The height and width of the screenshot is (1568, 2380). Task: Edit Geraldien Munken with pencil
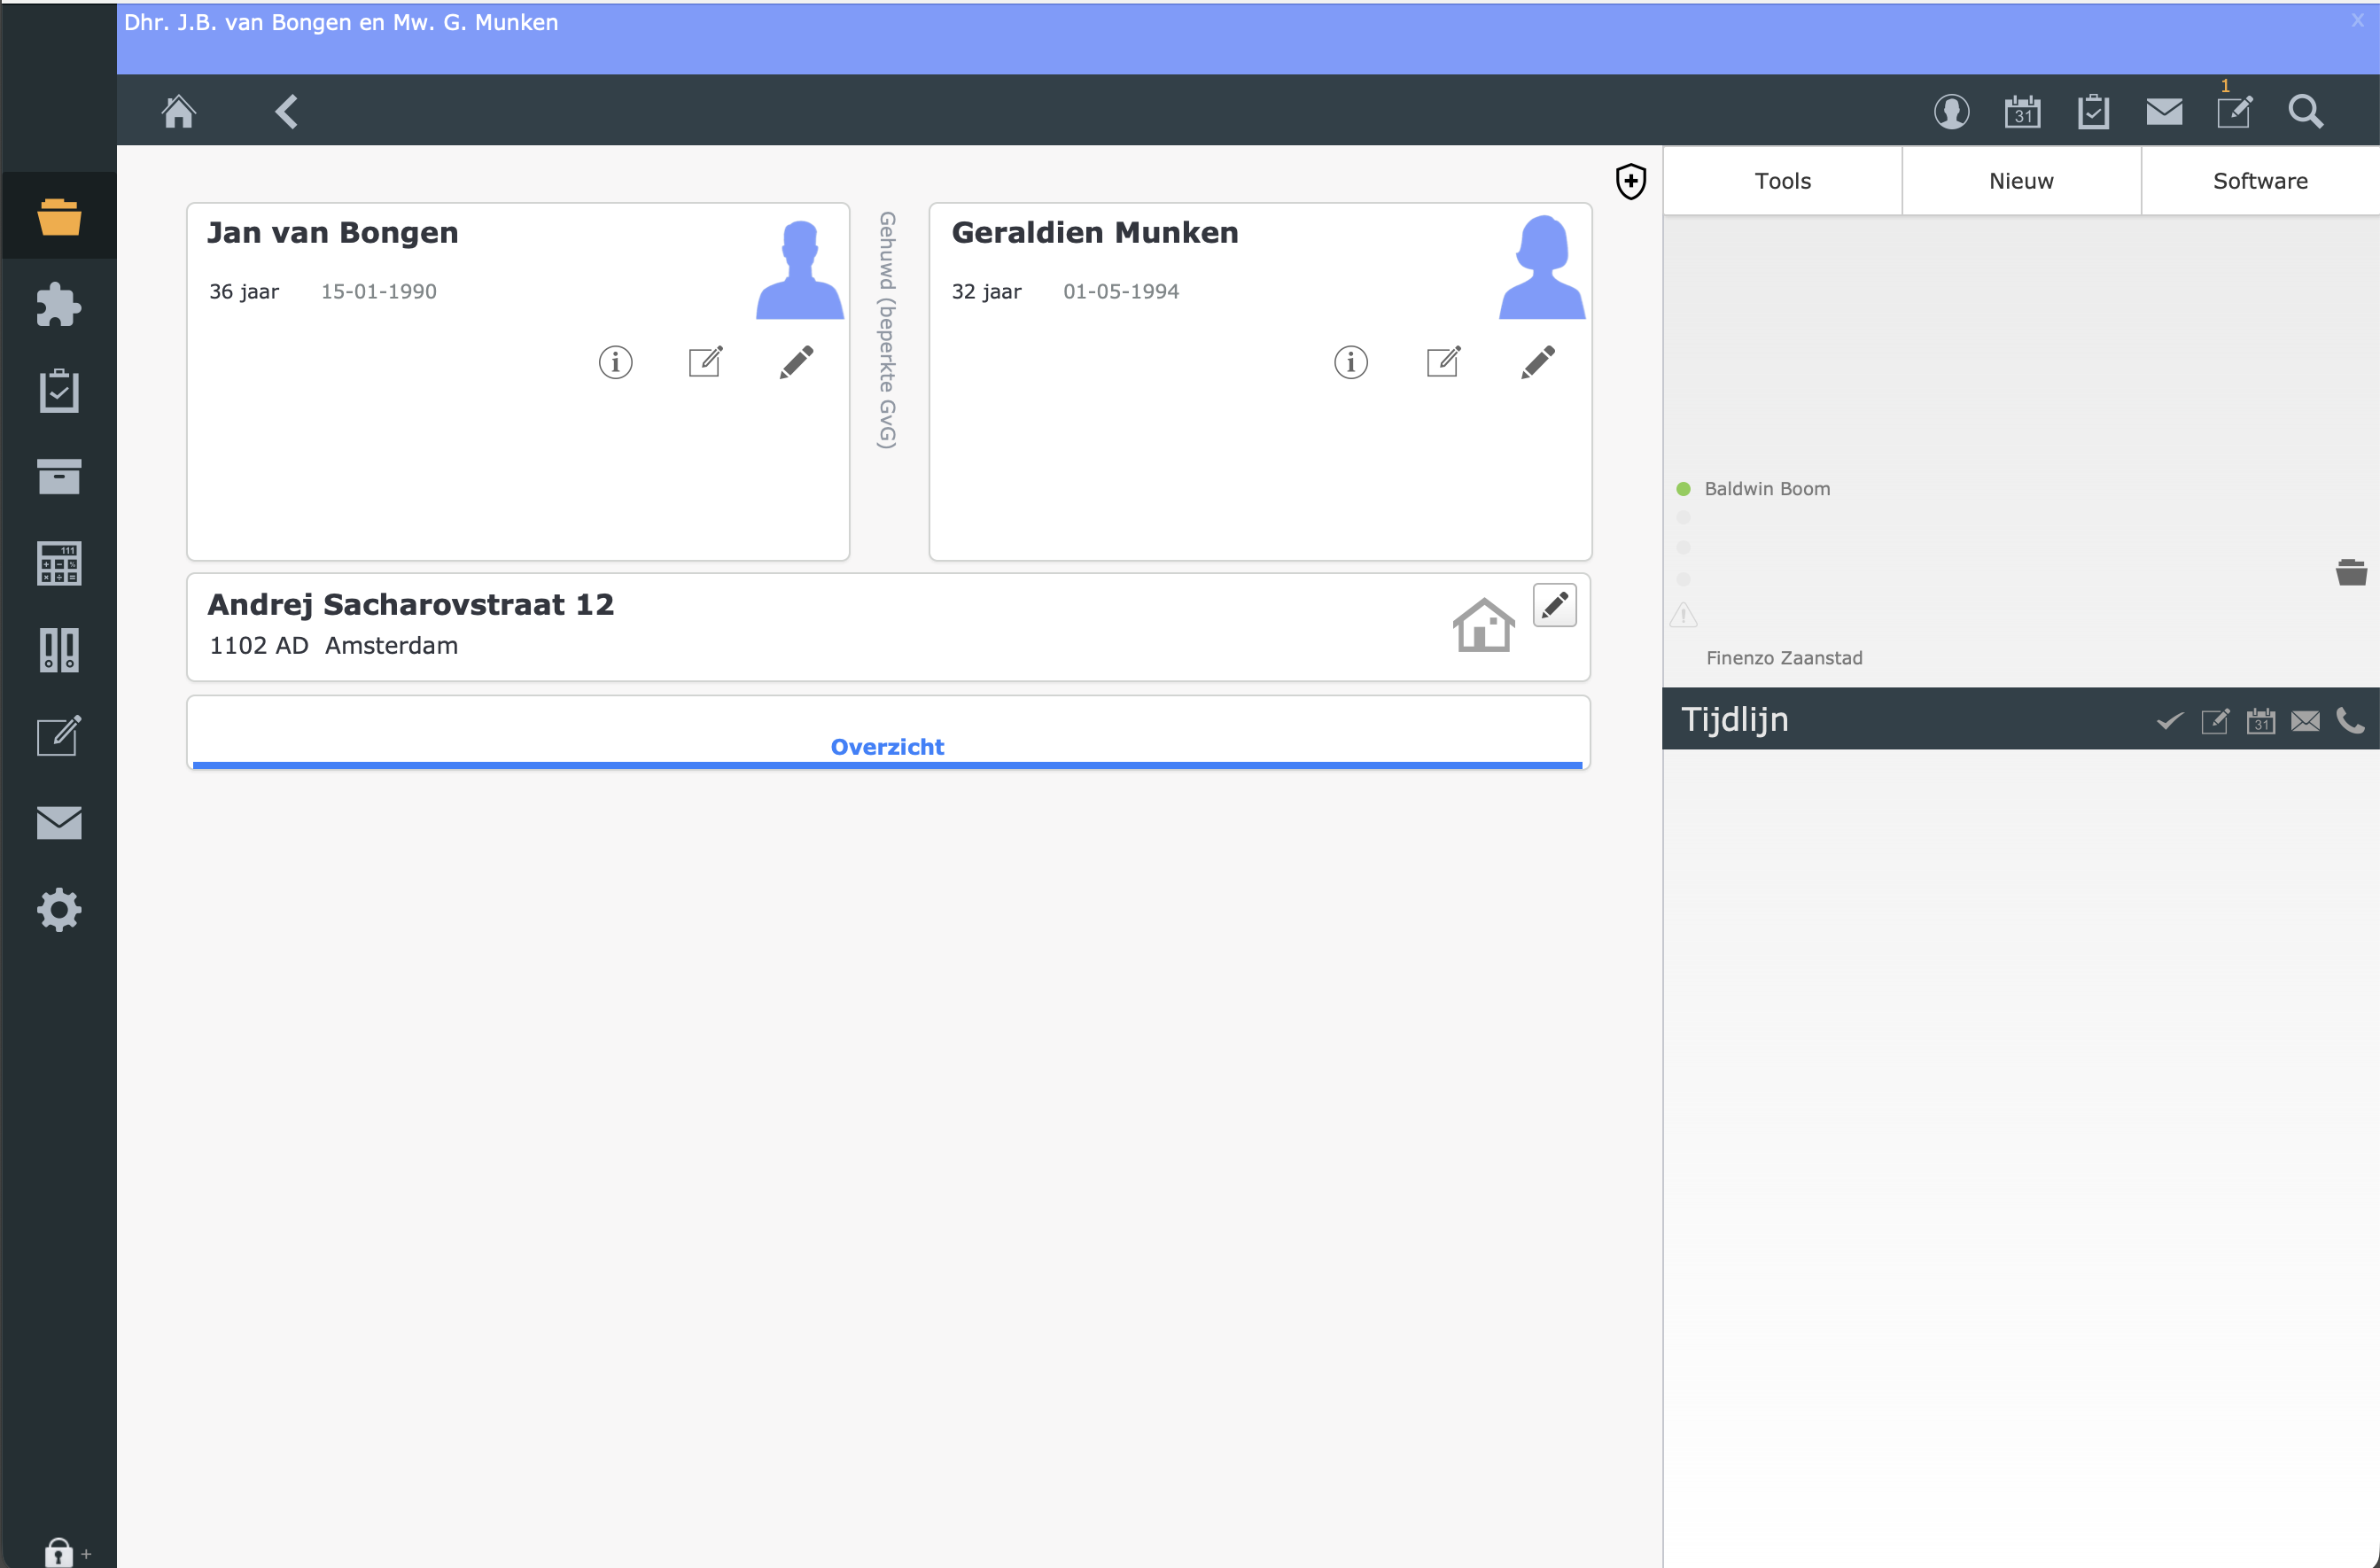tap(1537, 362)
